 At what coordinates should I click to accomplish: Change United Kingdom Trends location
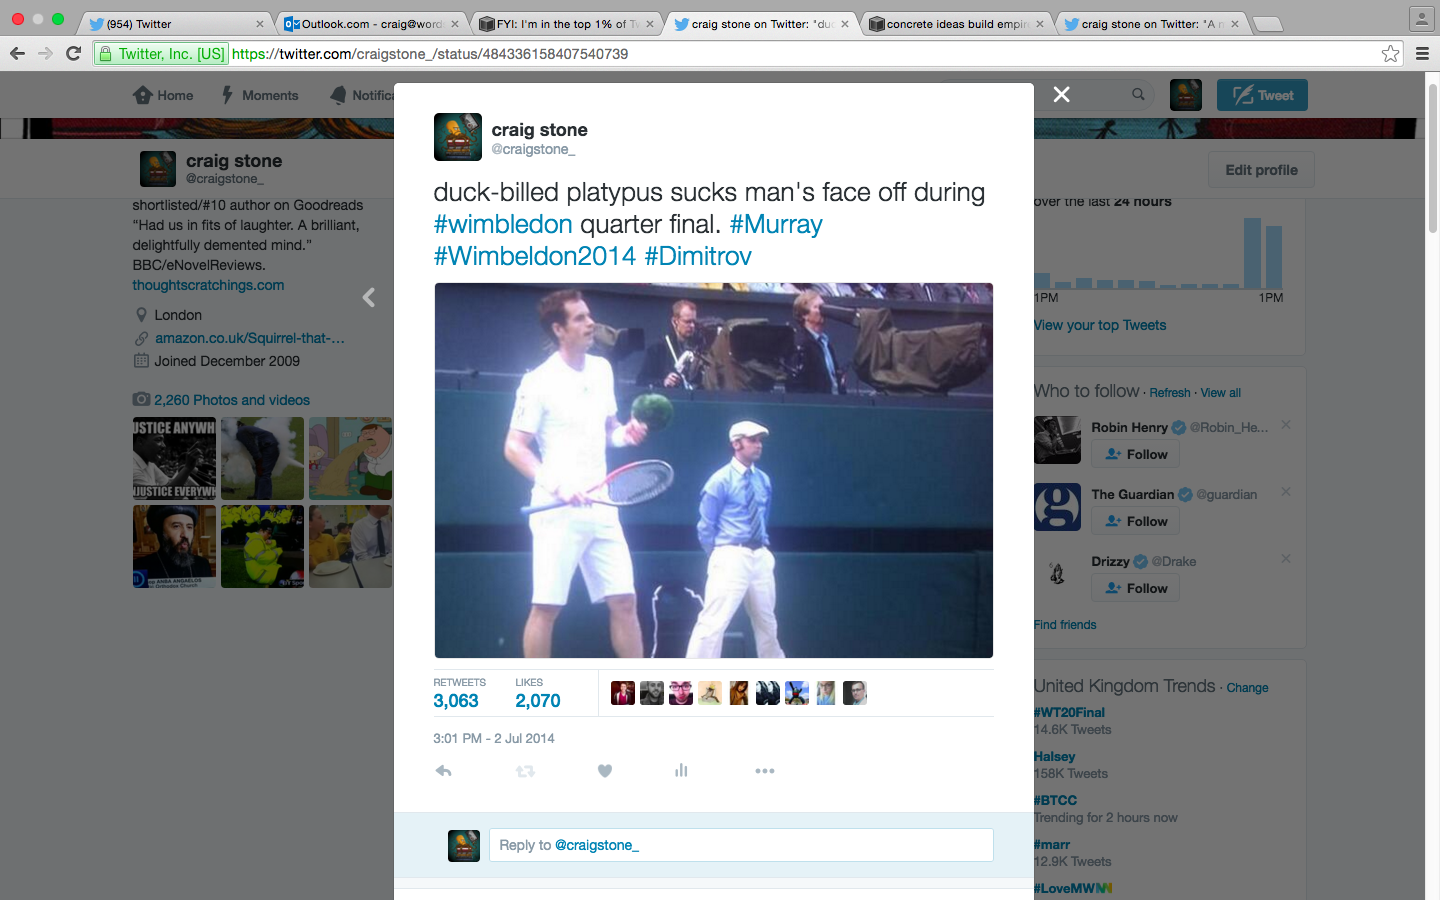point(1247,688)
